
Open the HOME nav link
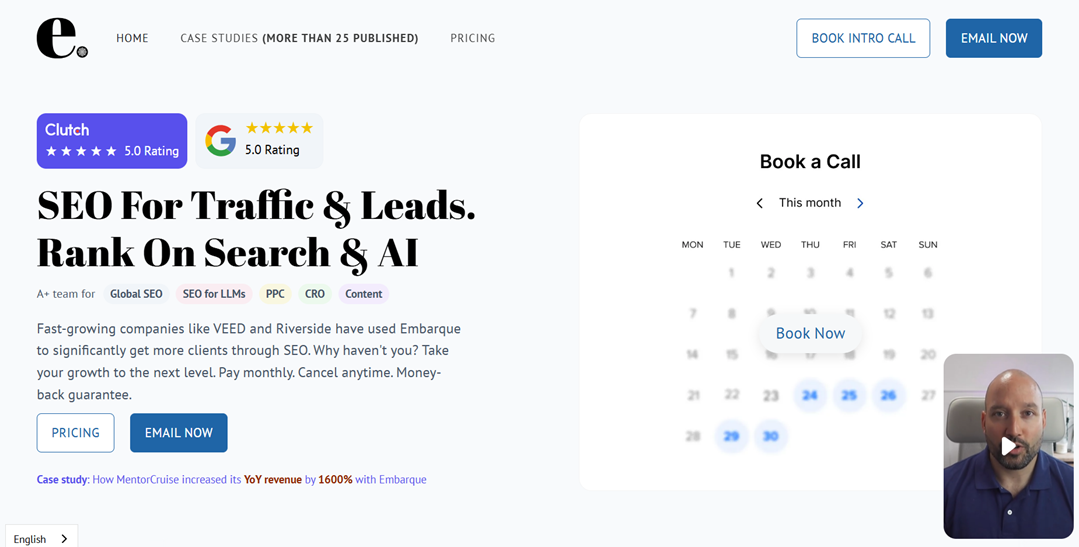point(132,39)
